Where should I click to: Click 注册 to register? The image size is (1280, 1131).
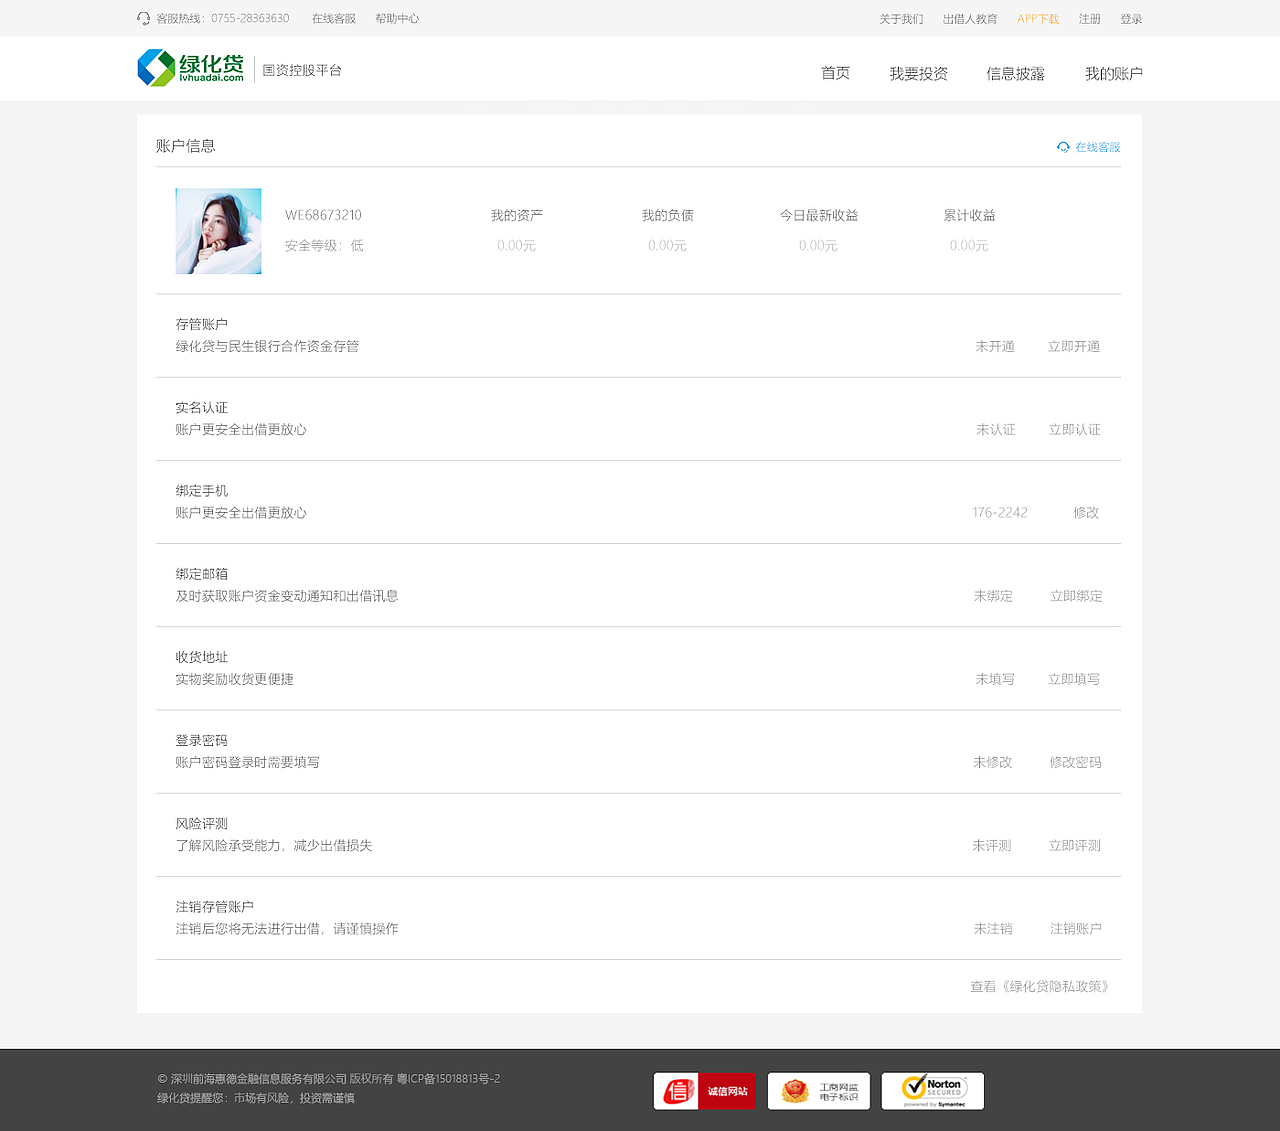pos(1089,18)
